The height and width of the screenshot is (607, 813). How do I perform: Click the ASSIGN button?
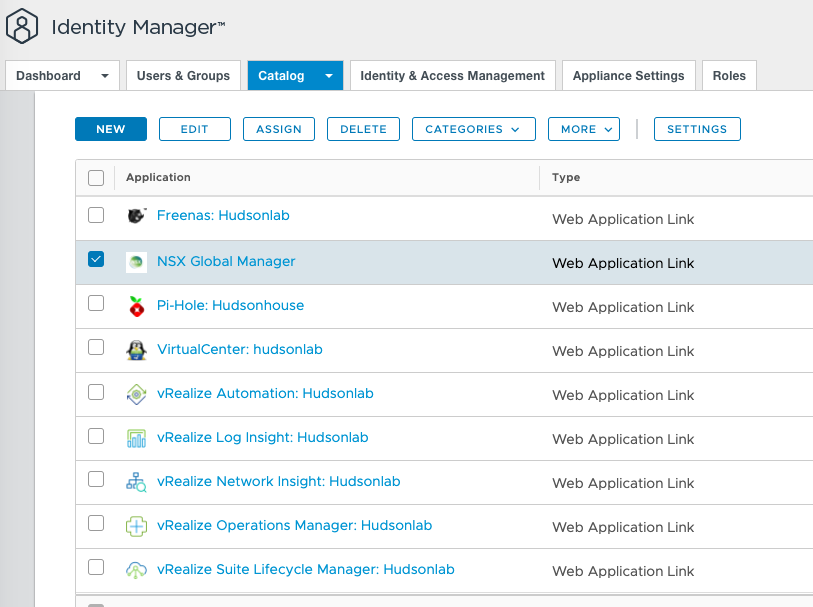(279, 129)
